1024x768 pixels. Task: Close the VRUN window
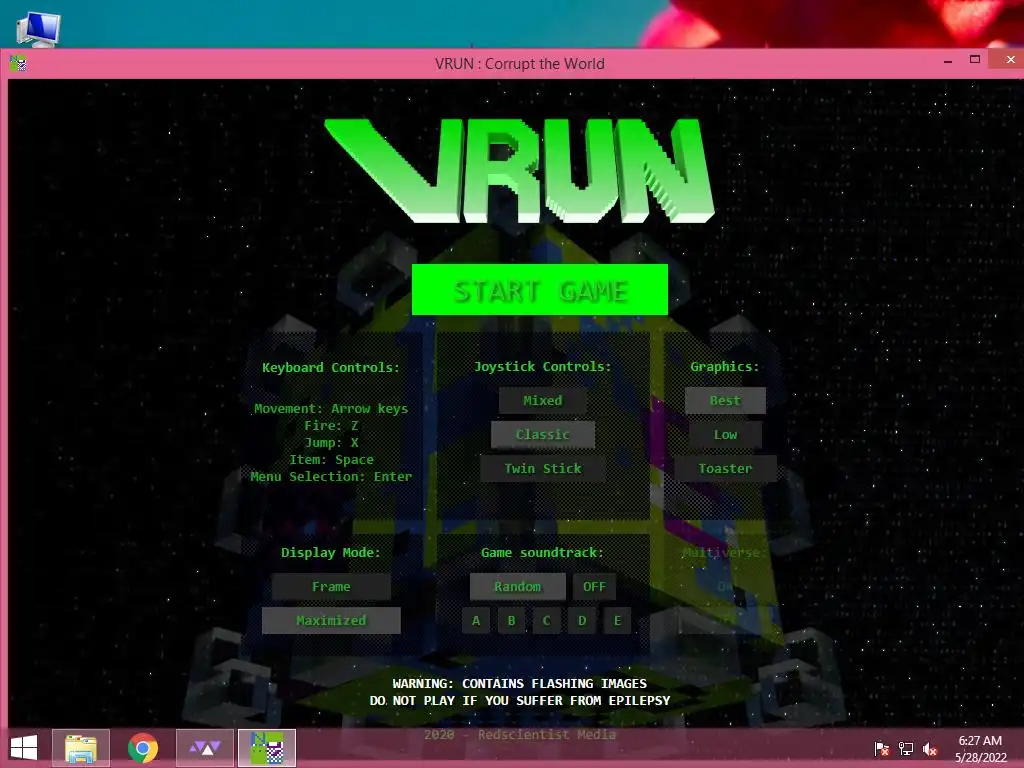point(1010,59)
